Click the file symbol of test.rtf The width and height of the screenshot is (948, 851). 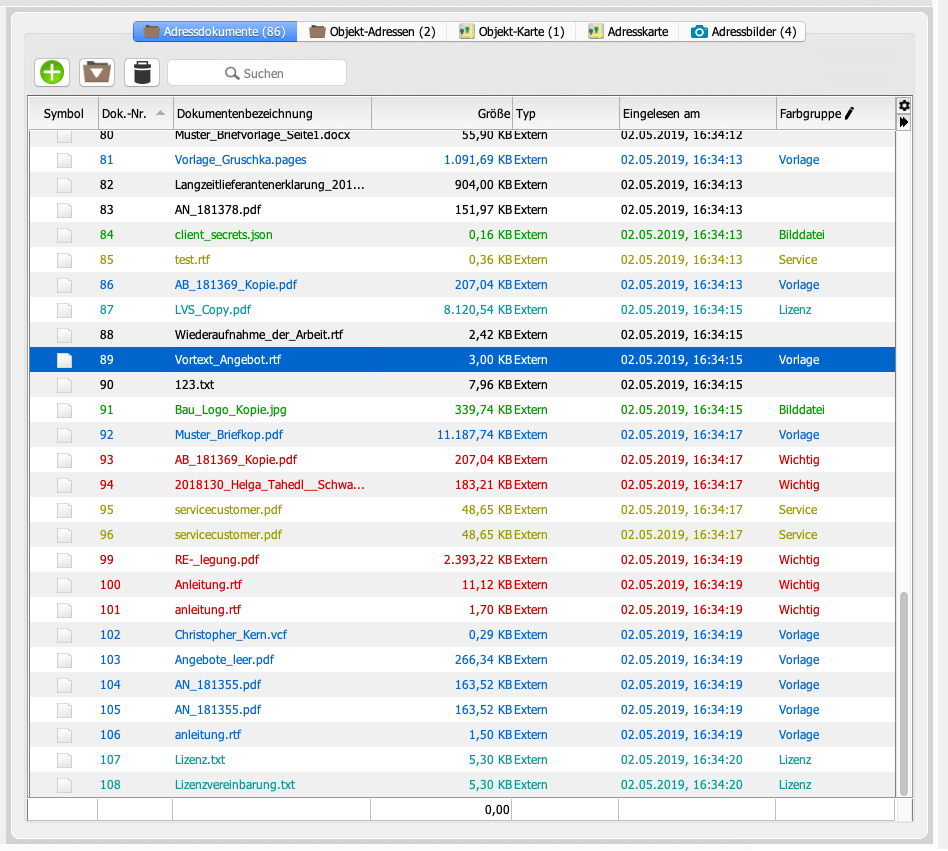(64, 260)
